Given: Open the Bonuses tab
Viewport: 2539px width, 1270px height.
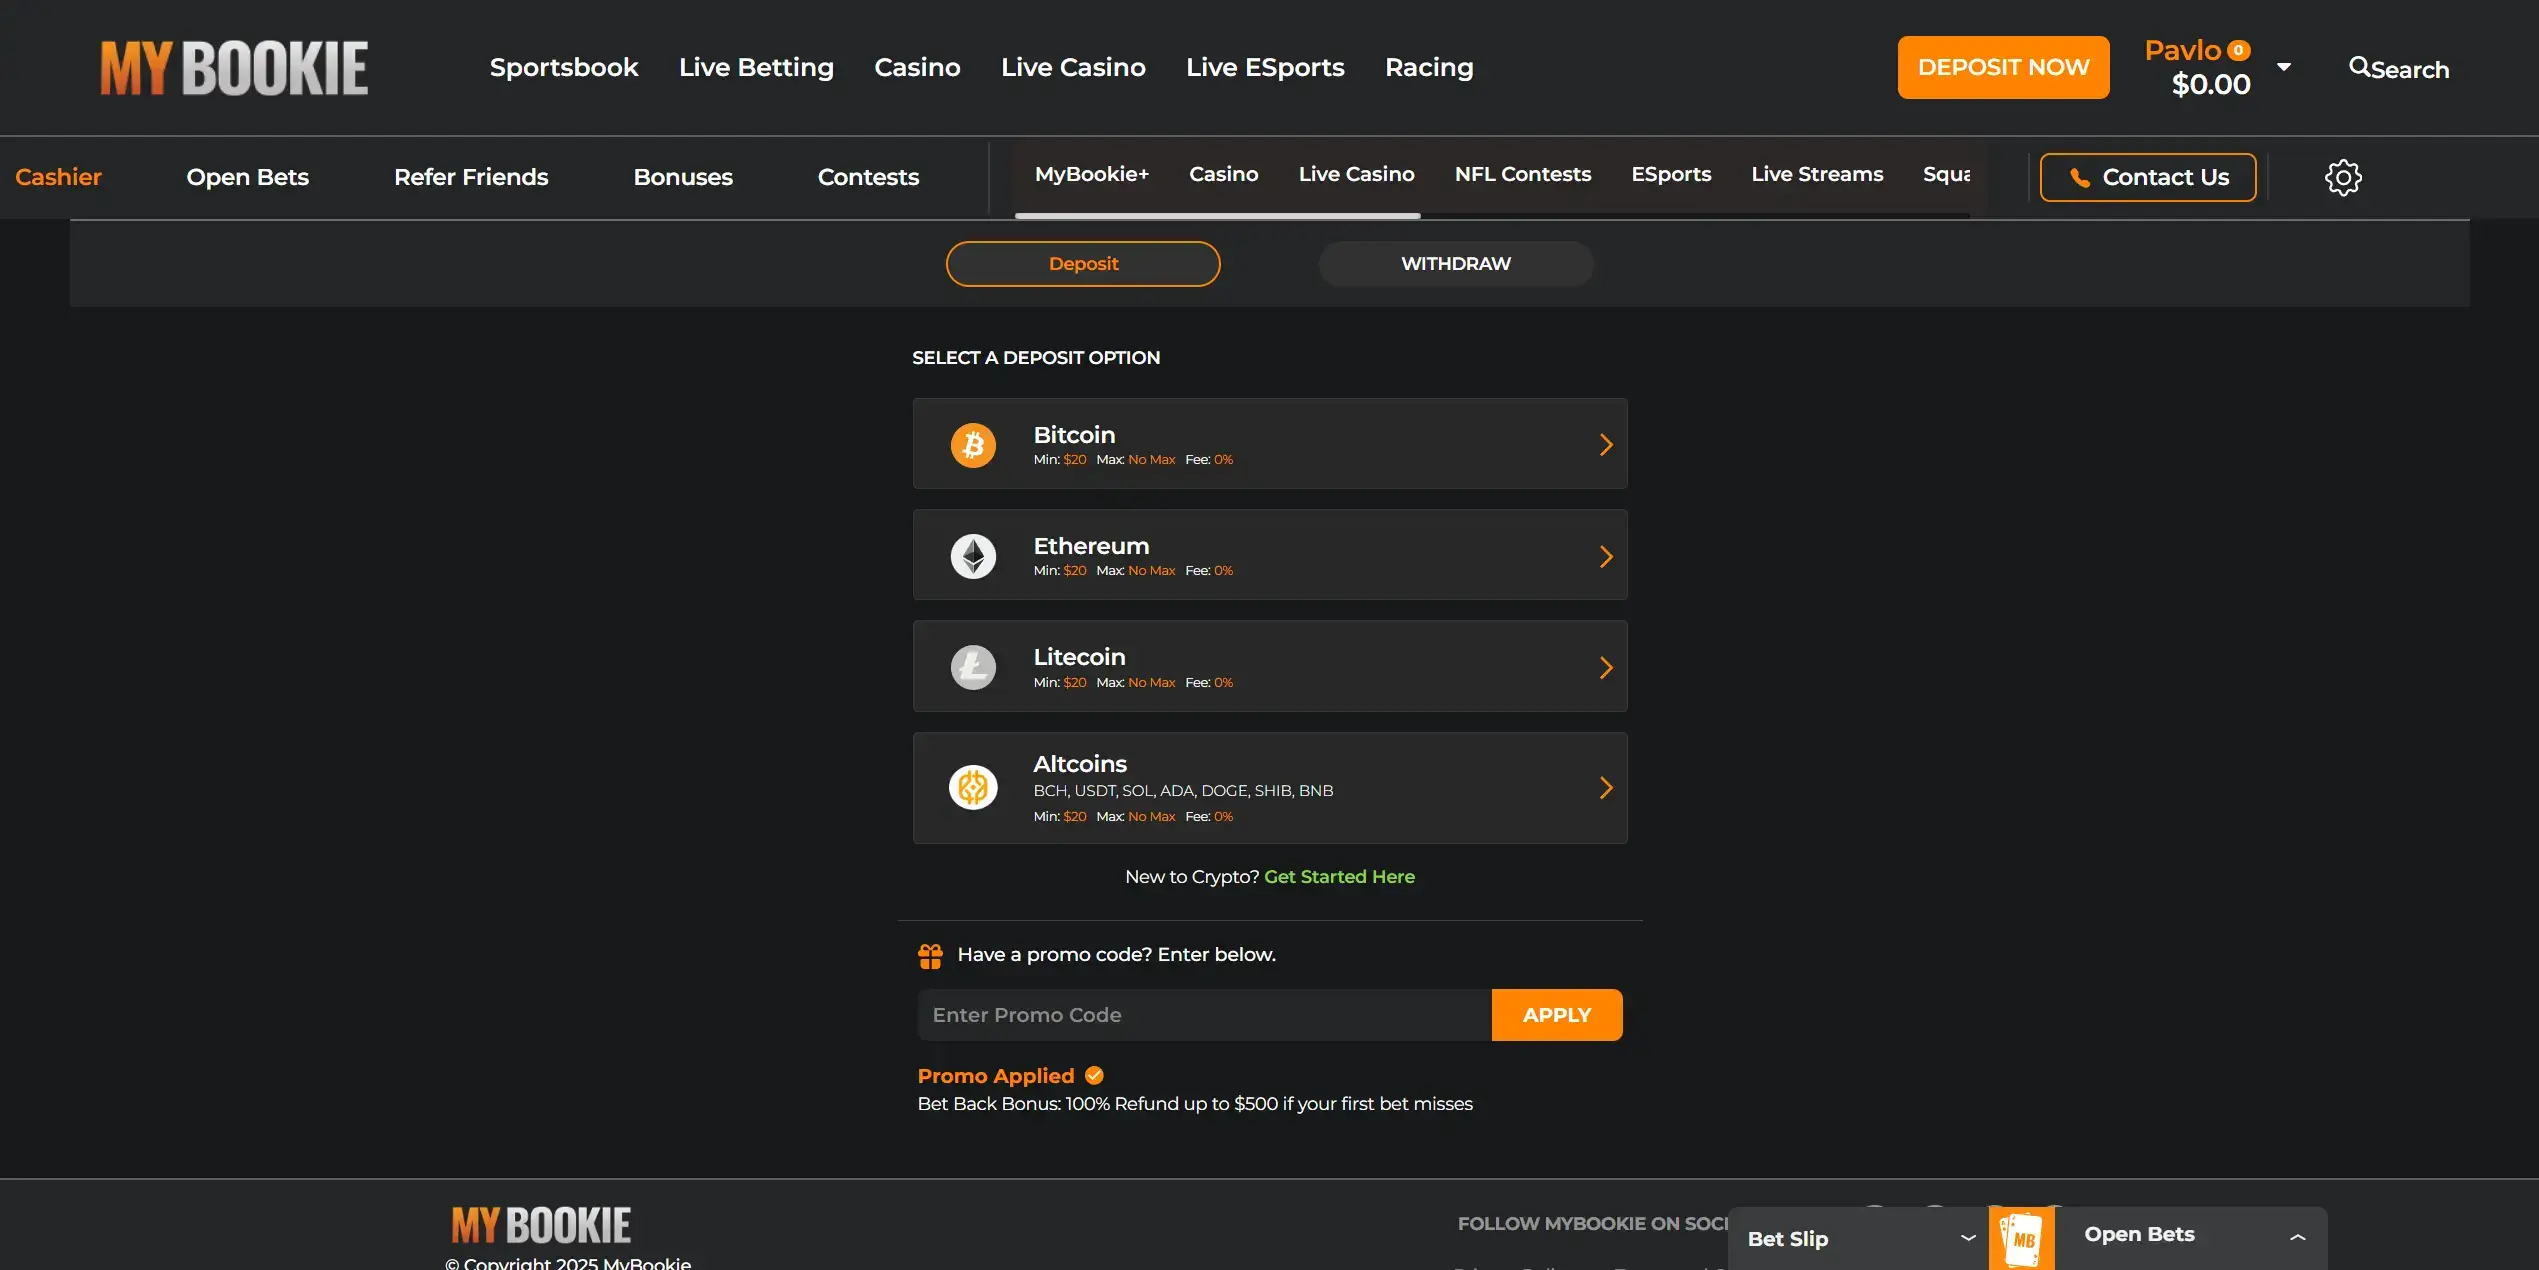Looking at the screenshot, I should [x=683, y=177].
